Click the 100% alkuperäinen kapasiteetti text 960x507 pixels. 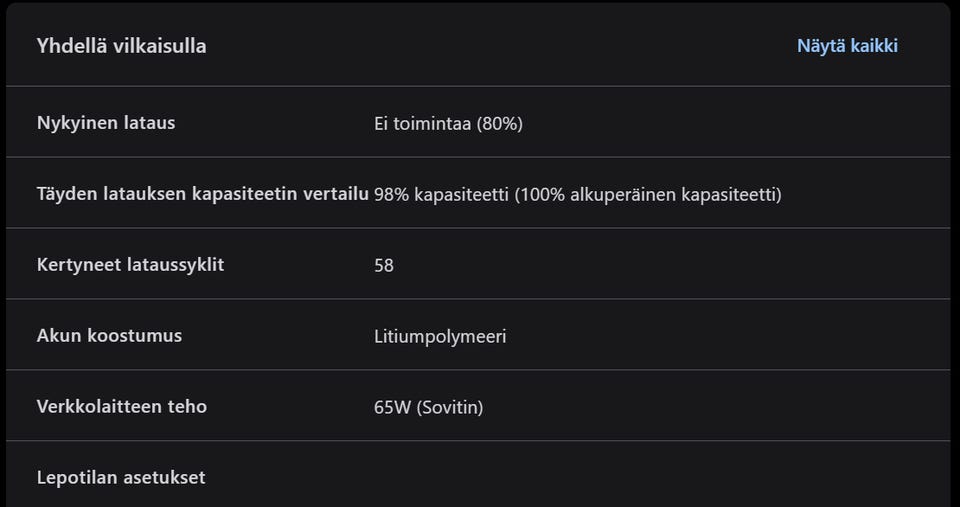point(648,194)
